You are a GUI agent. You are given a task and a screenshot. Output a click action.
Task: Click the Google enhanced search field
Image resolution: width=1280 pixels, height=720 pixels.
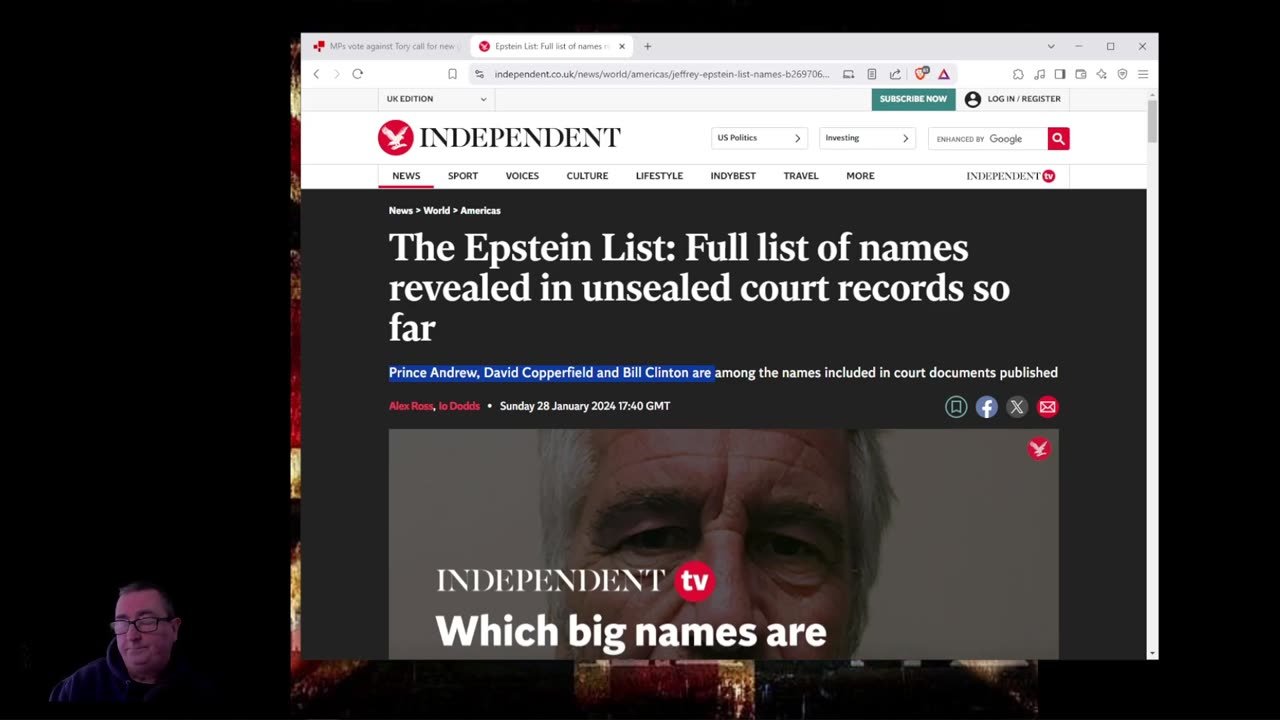pyautogui.click(x=988, y=139)
